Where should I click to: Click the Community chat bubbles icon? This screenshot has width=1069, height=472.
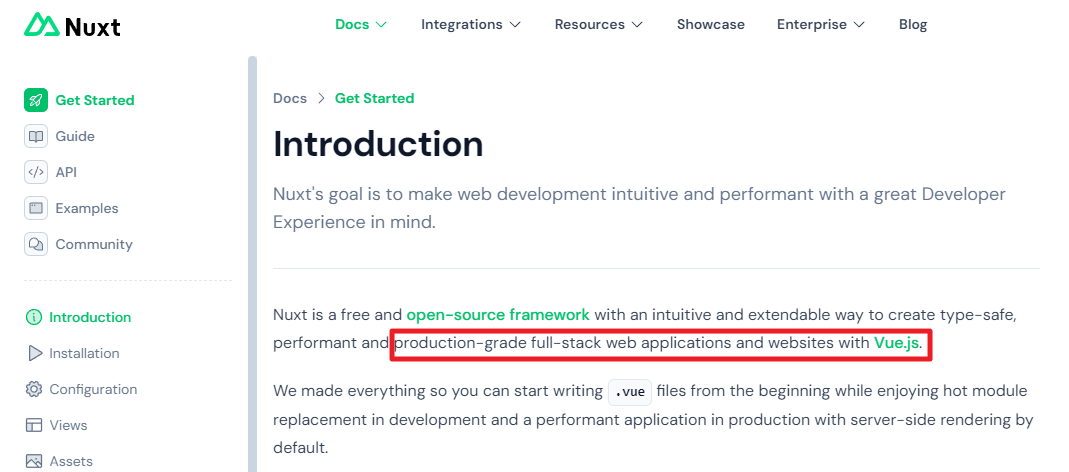pyautogui.click(x=35, y=244)
